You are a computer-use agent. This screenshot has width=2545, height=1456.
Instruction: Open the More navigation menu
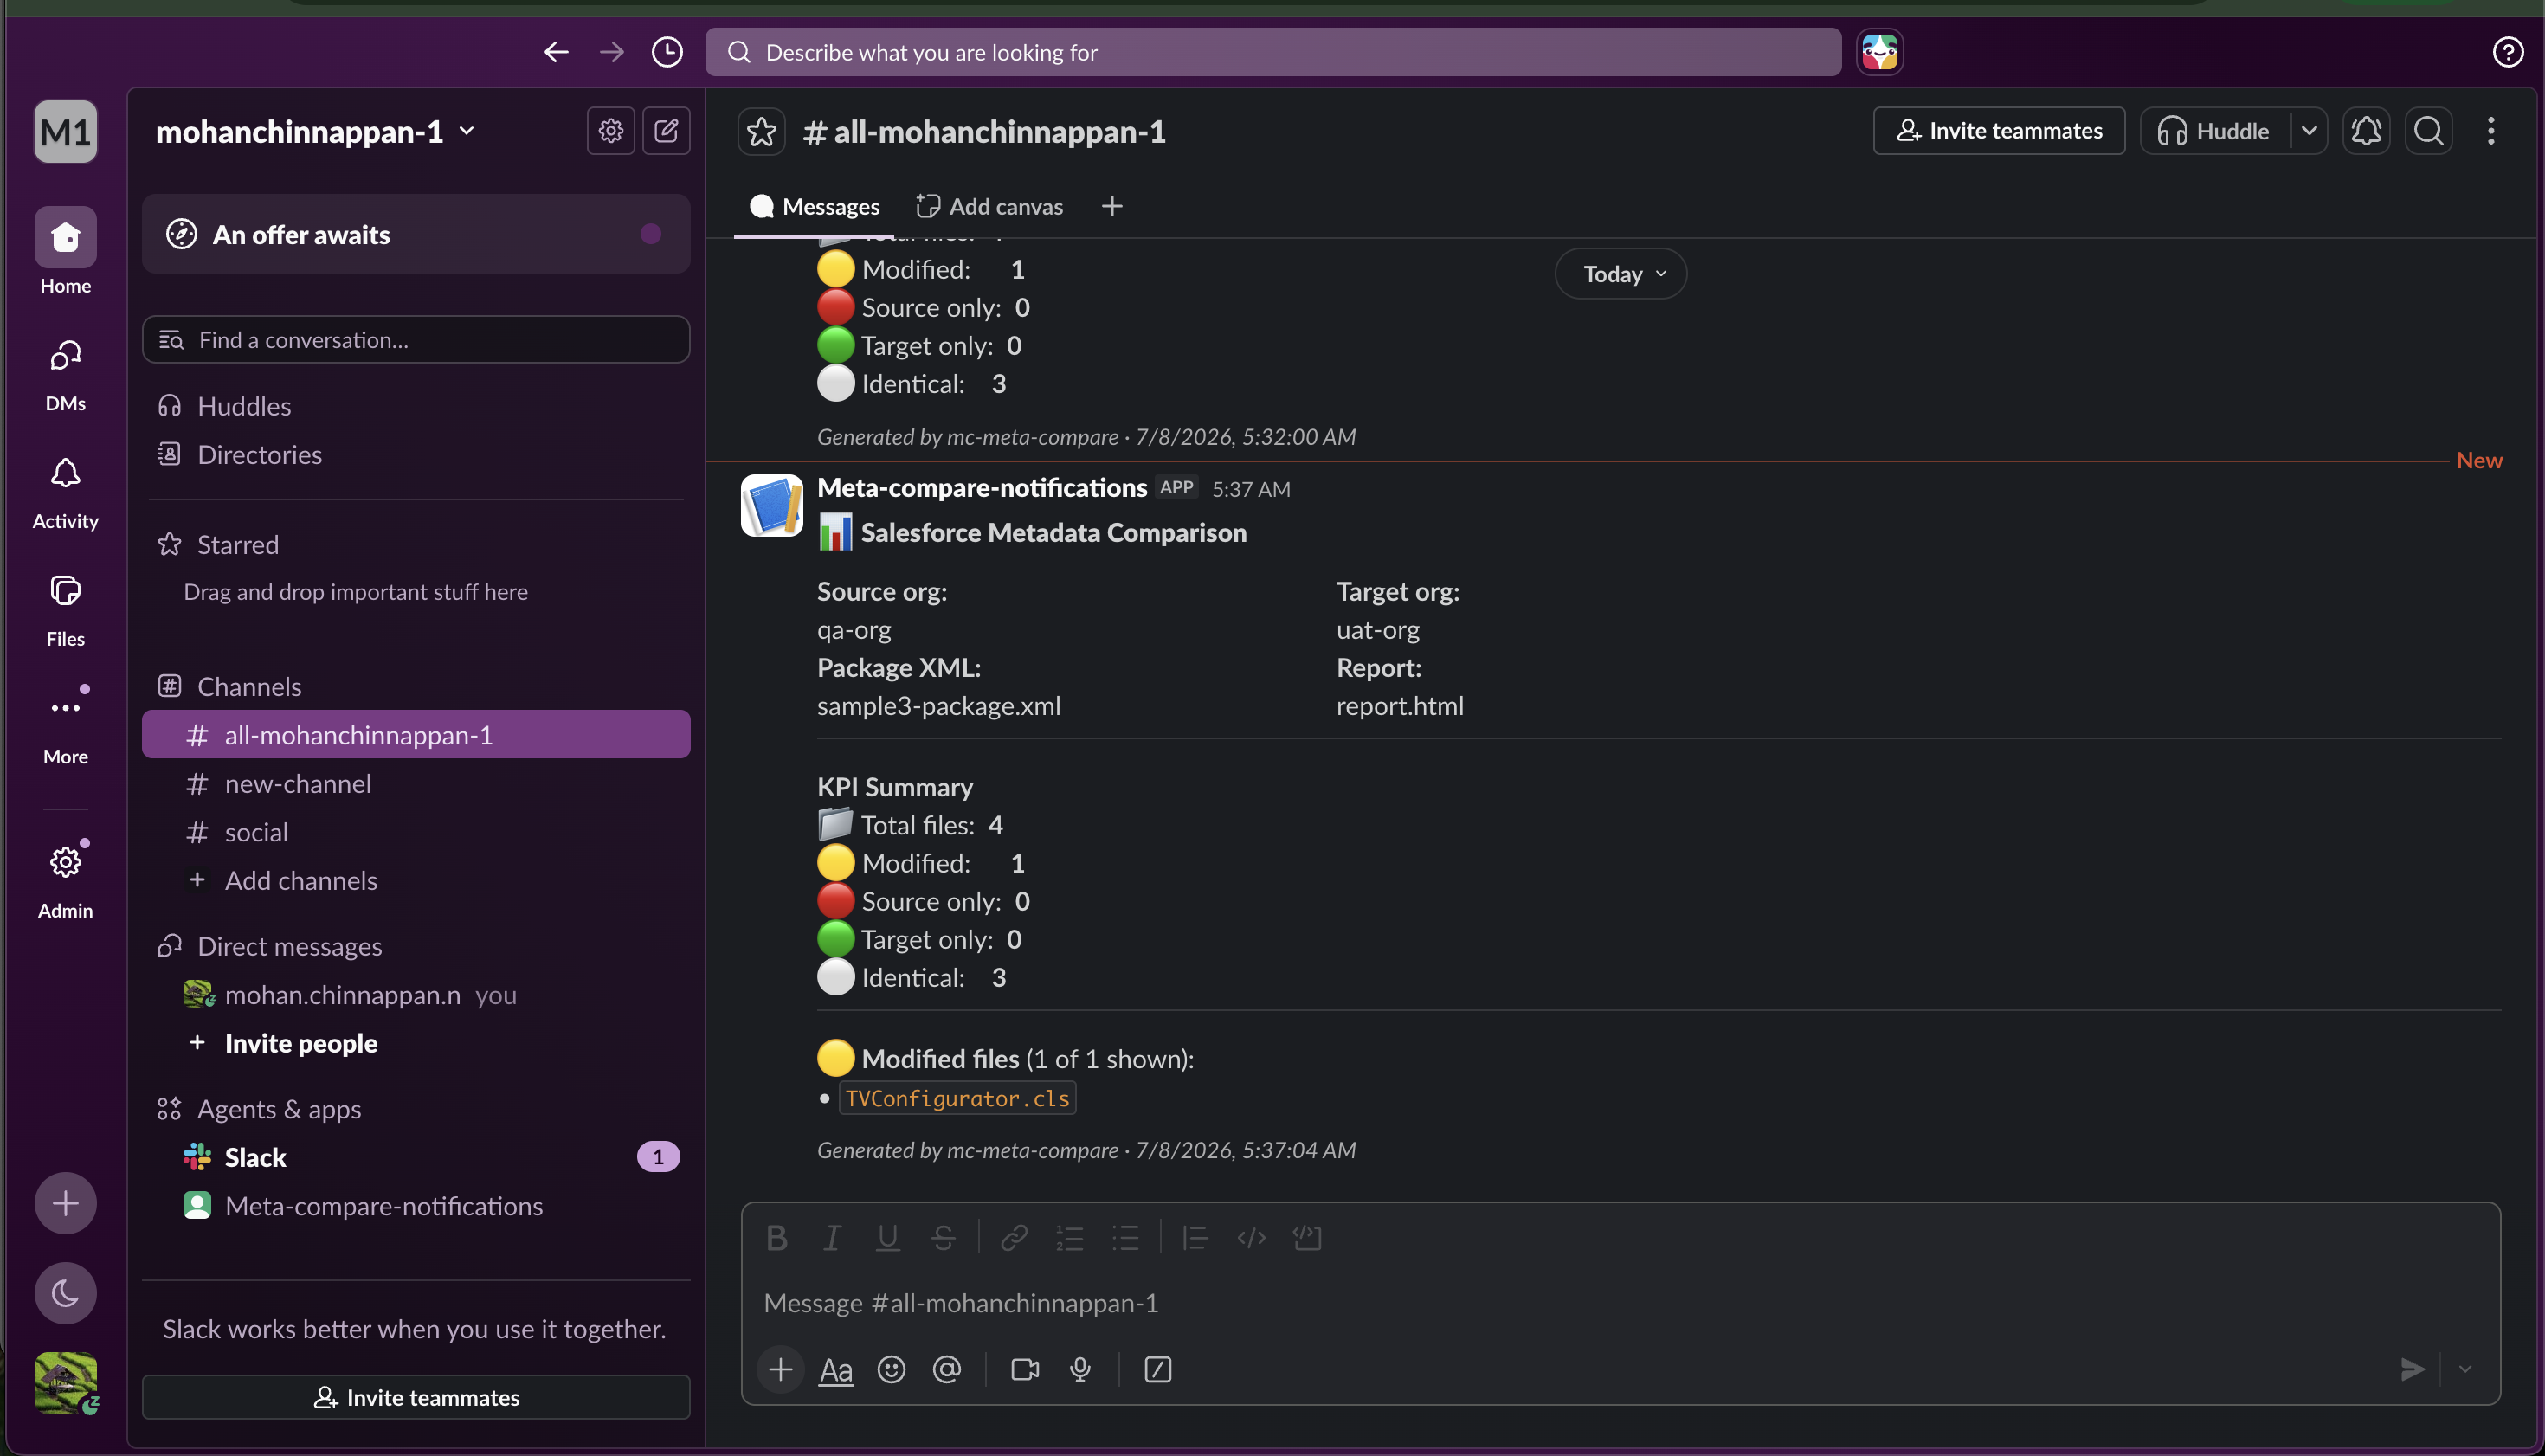coord(65,725)
